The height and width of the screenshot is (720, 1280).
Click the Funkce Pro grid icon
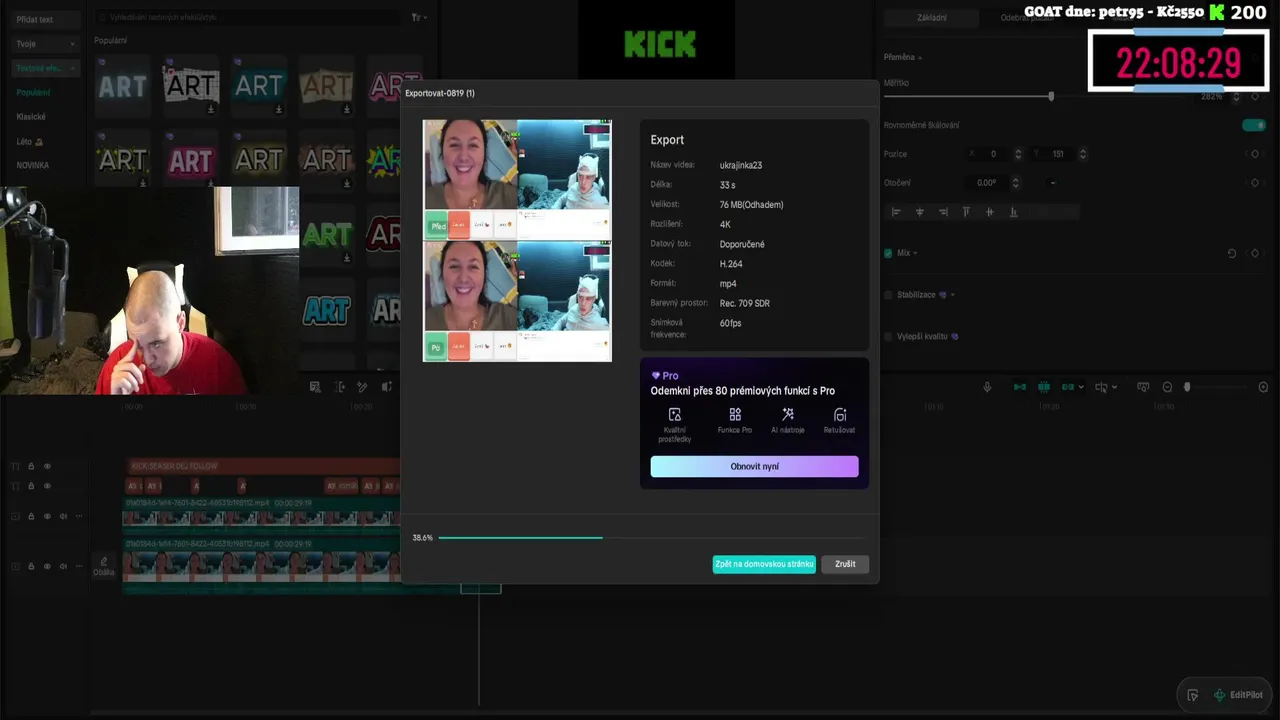click(x=735, y=414)
